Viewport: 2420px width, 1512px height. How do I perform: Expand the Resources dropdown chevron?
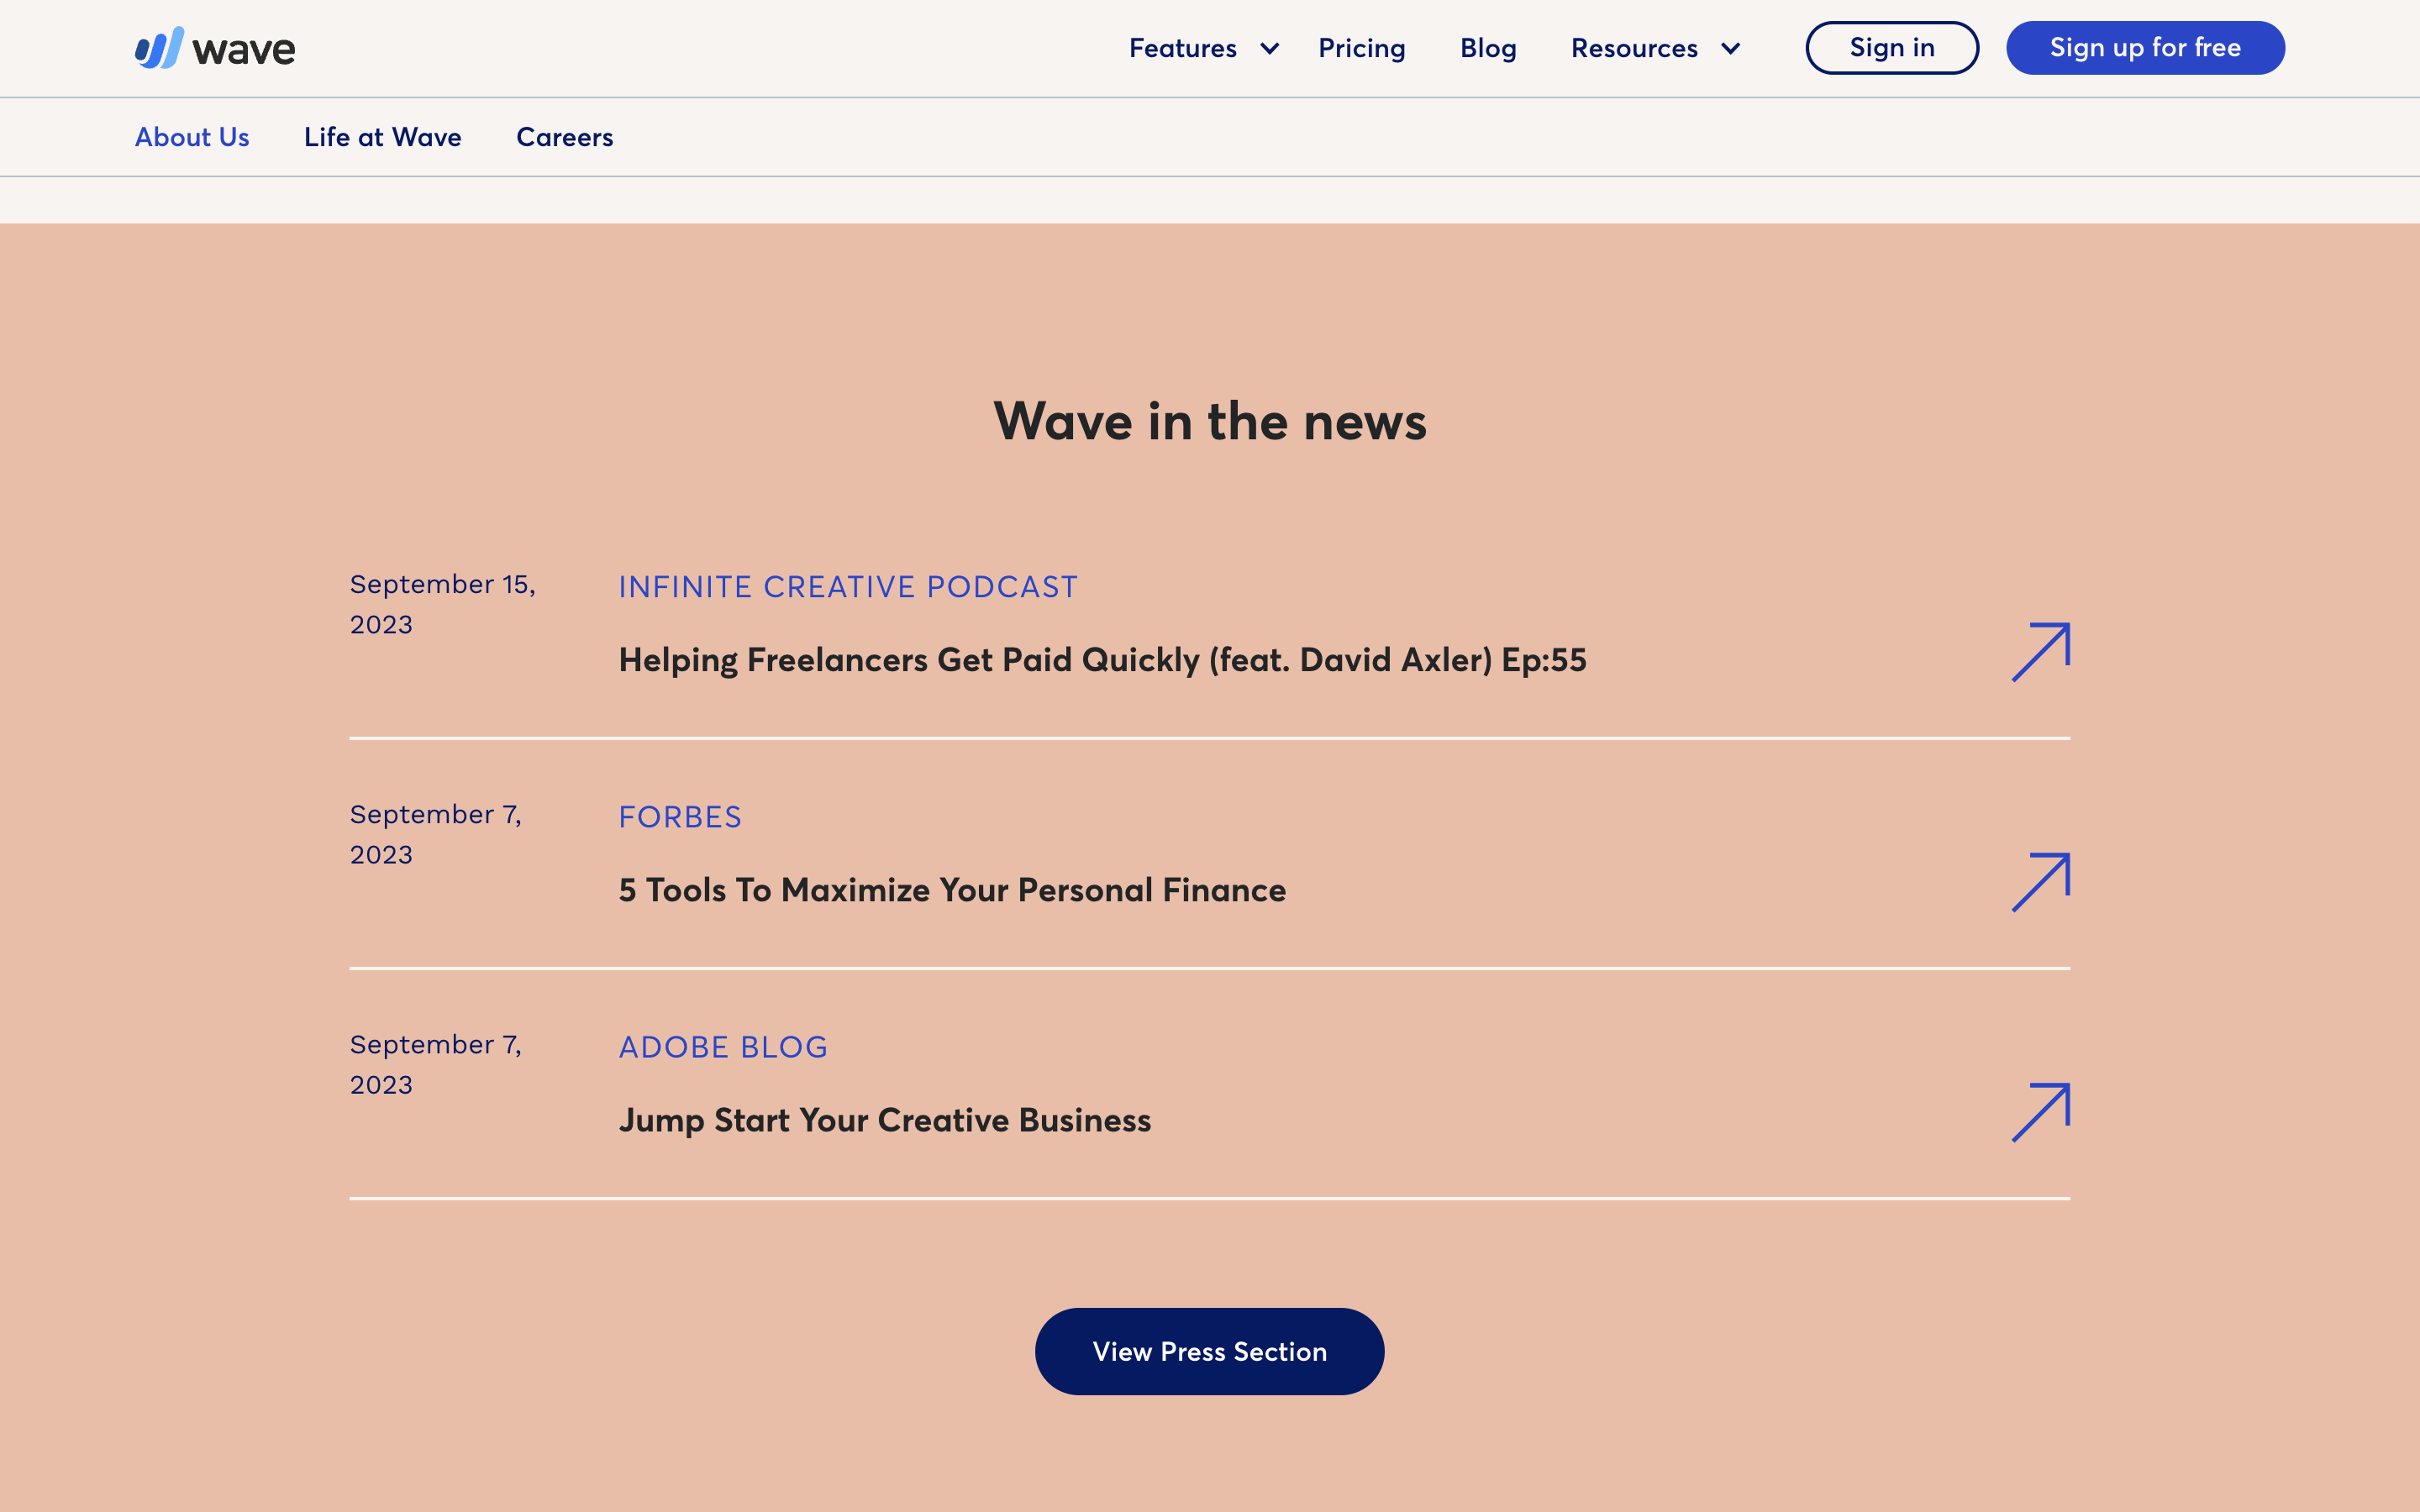click(x=1731, y=48)
